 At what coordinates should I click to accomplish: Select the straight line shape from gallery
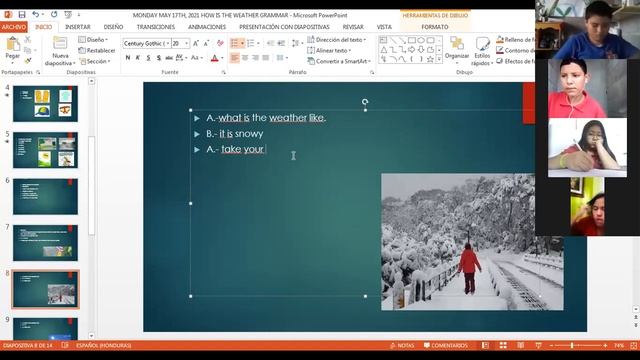point(393,40)
